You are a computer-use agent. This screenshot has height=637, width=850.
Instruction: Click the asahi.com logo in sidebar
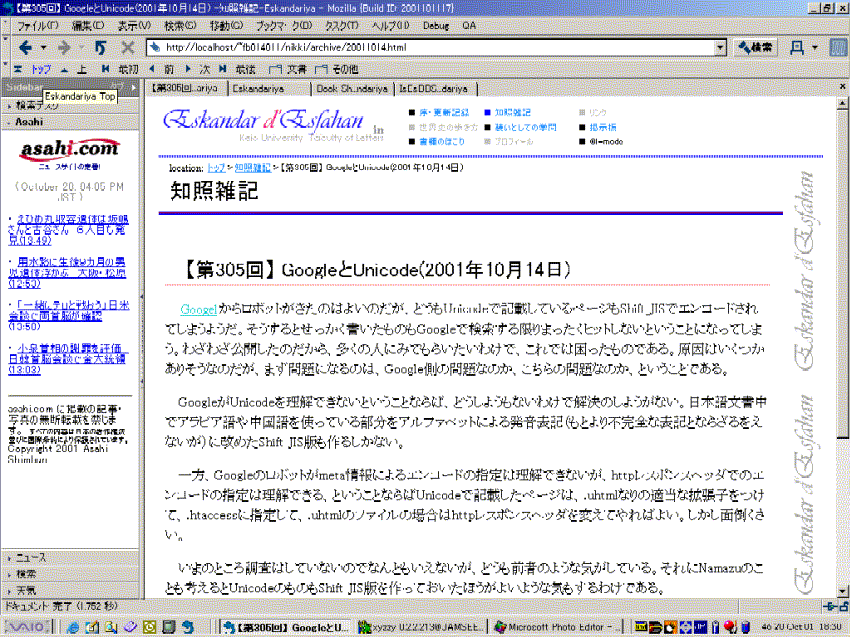click(x=69, y=149)
